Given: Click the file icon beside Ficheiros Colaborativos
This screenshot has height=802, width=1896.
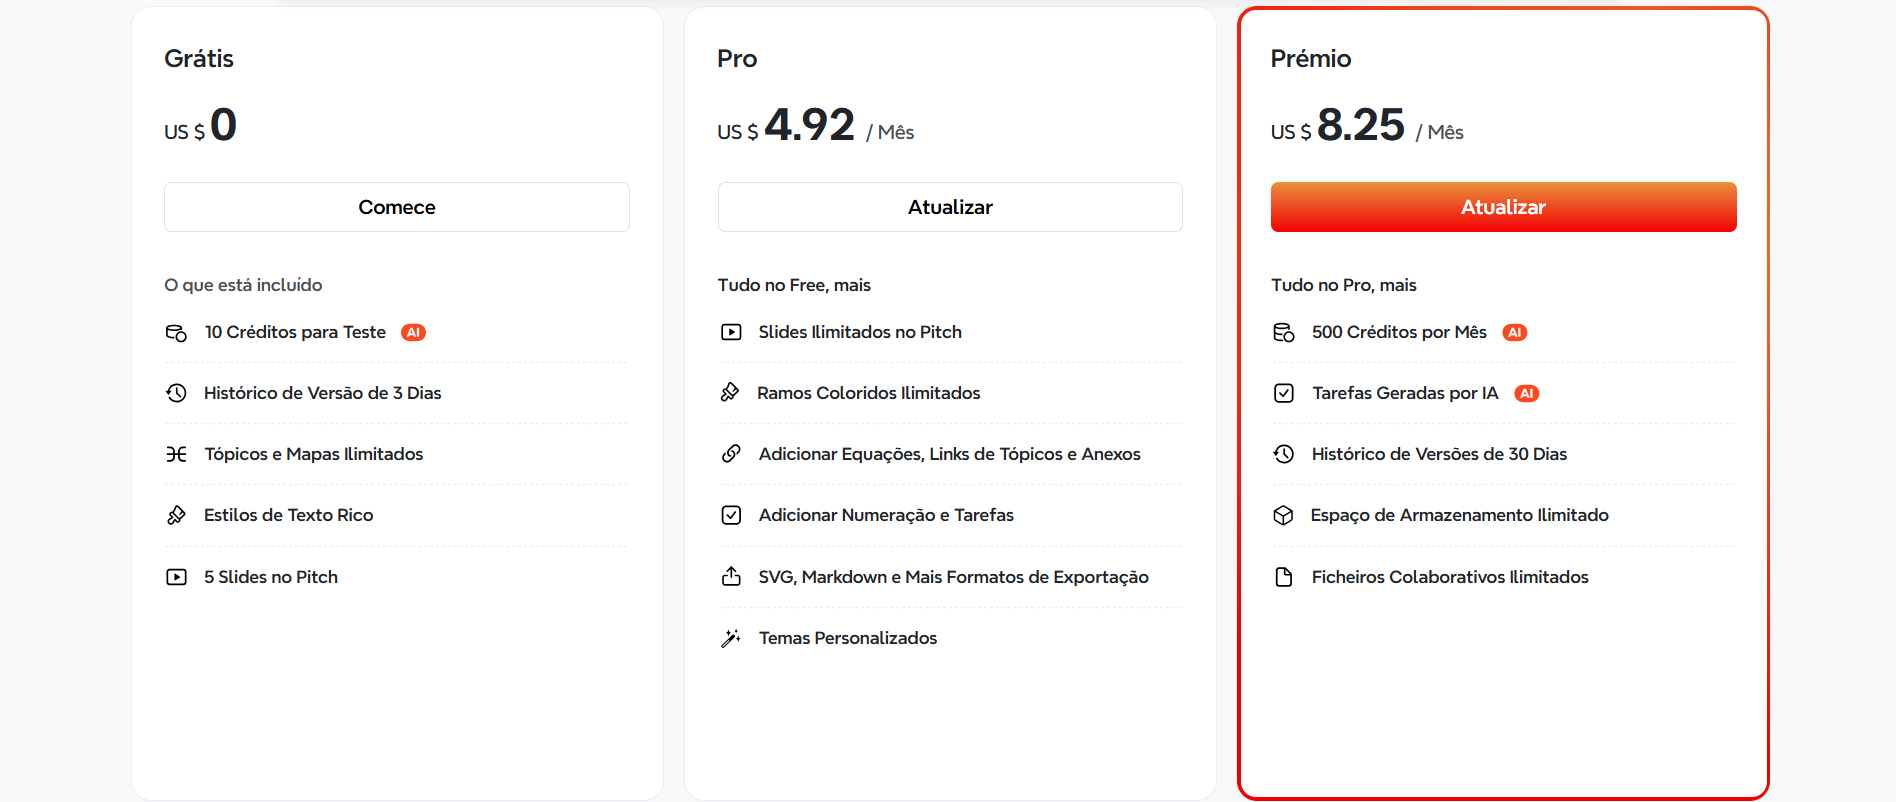Looking at the screenshot, I should [1284, 577].
